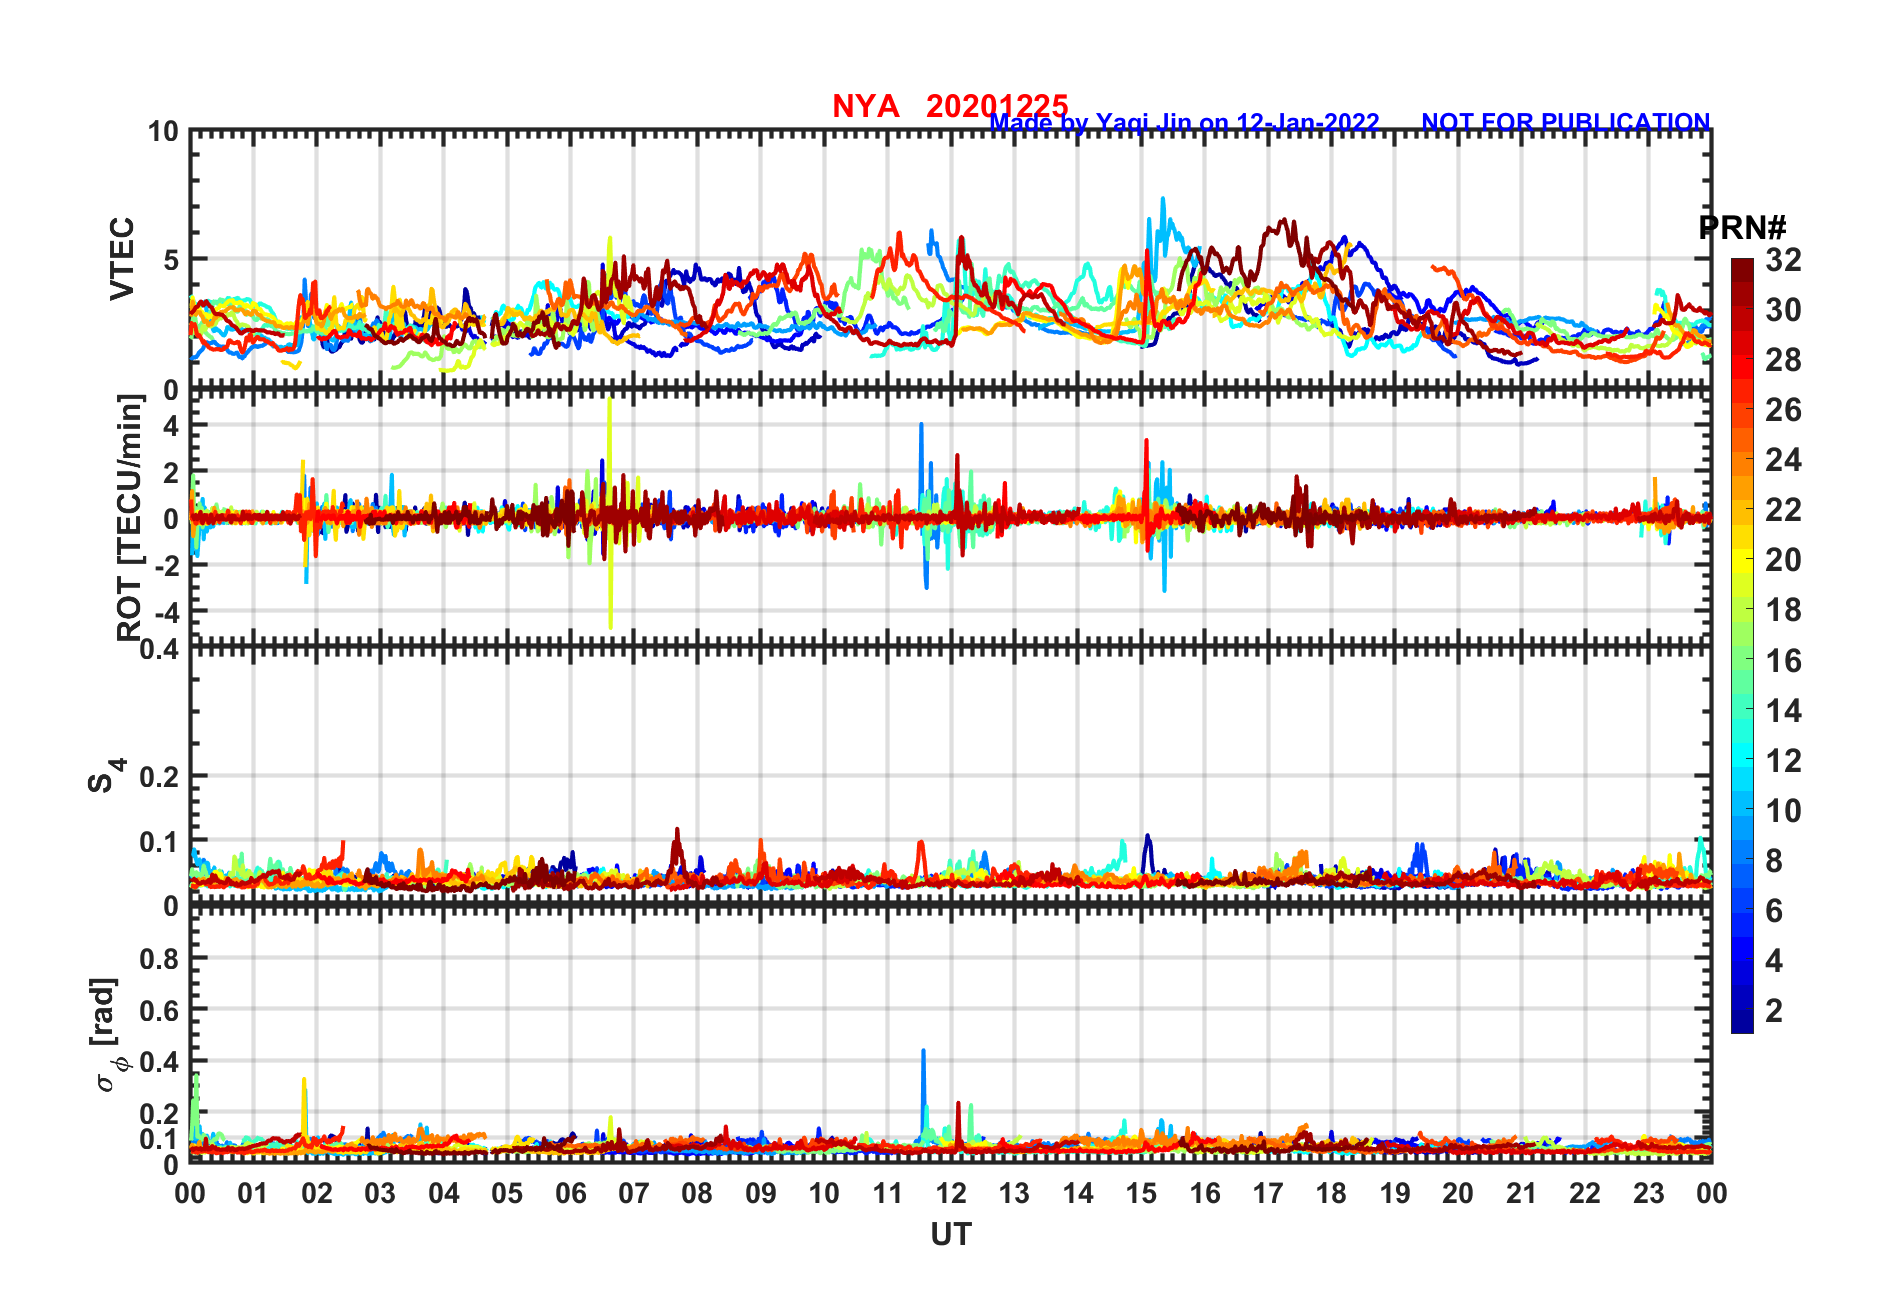Click the PRN colorbar at the cyan region near 12
The image size is (1902, 1292).
[1742, 760]
